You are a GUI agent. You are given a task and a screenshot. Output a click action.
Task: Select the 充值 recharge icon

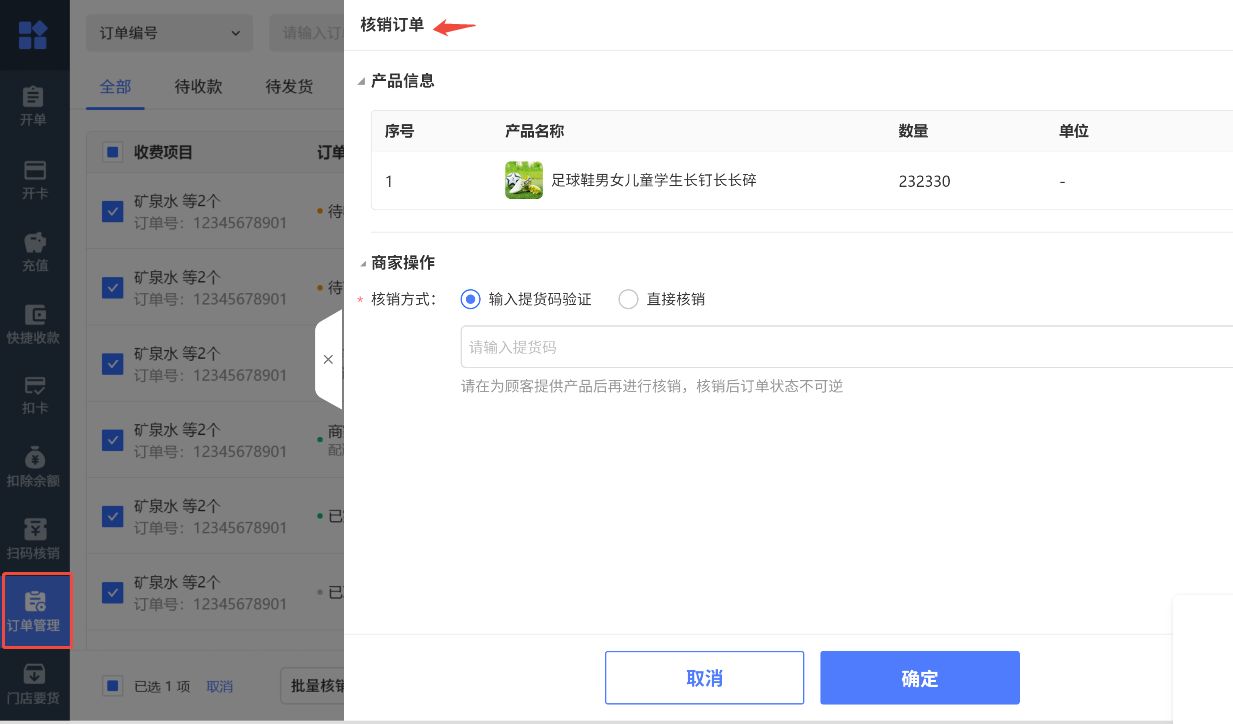[x=34, y=243]
